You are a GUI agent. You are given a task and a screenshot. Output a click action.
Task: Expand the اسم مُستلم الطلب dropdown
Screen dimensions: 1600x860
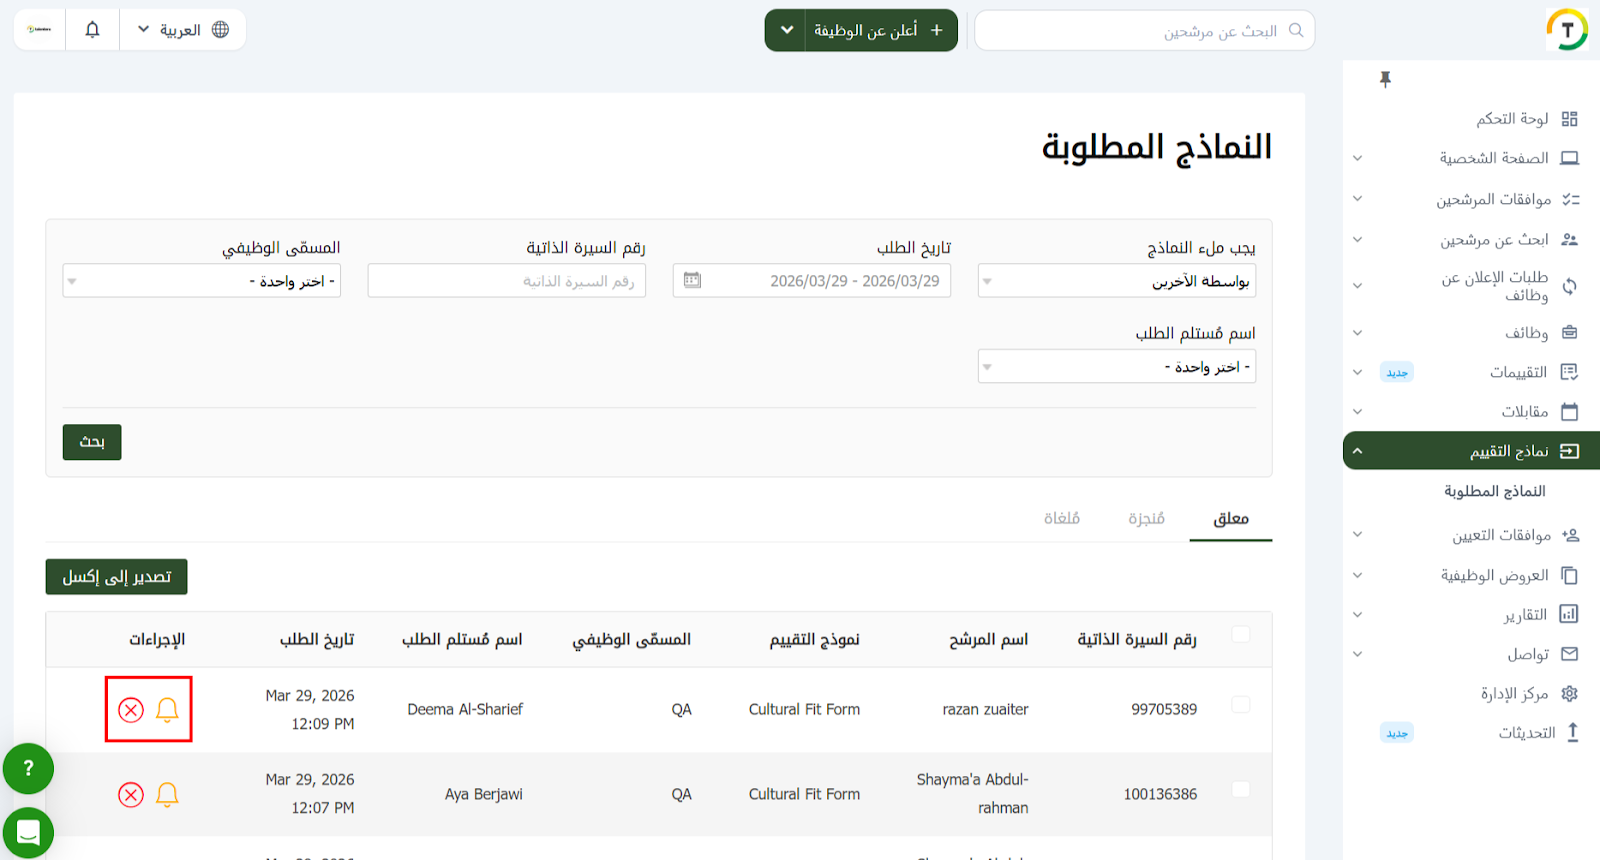click(x=1116, y=367)
